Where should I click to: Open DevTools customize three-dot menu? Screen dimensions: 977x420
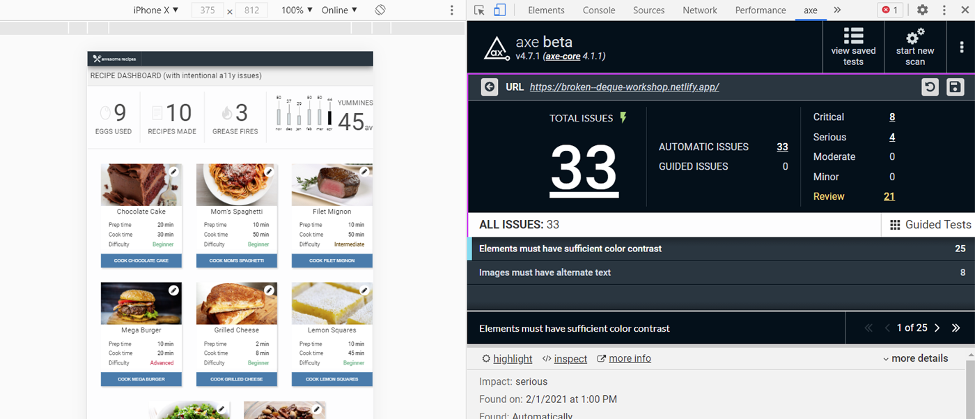click(945, 10)
